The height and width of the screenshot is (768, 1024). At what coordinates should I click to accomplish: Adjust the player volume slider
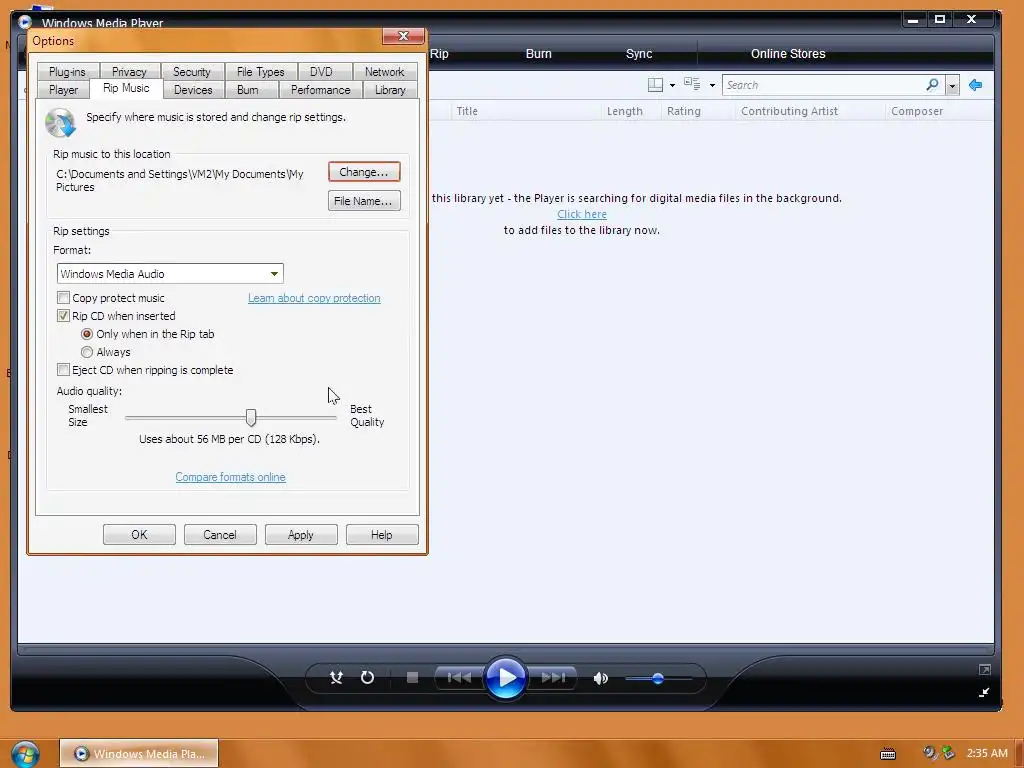(658, 679)
